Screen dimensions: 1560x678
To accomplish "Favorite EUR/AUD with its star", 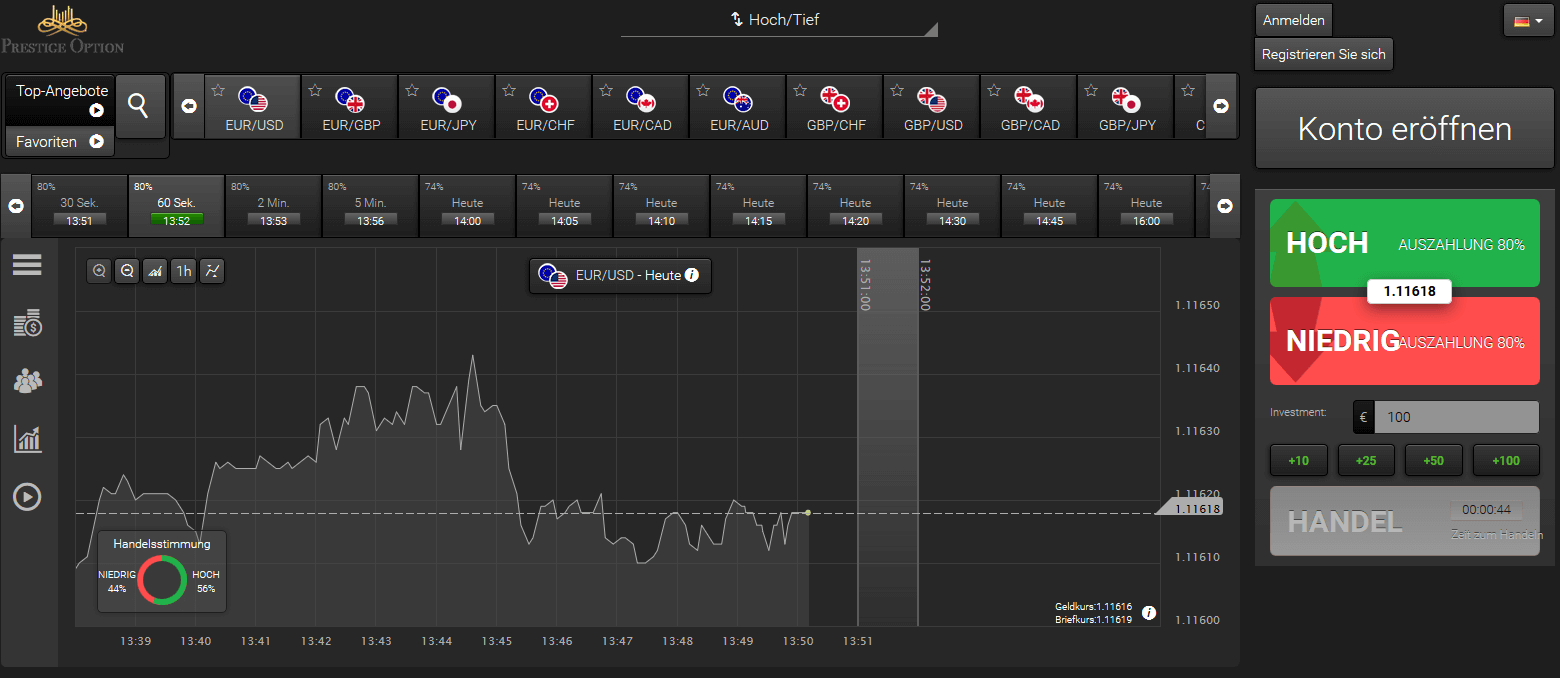I will (x=702, y=90).
